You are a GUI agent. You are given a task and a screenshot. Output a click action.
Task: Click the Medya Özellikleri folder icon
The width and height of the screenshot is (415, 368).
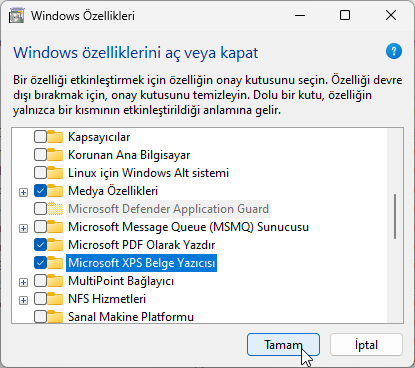(55, 191)
